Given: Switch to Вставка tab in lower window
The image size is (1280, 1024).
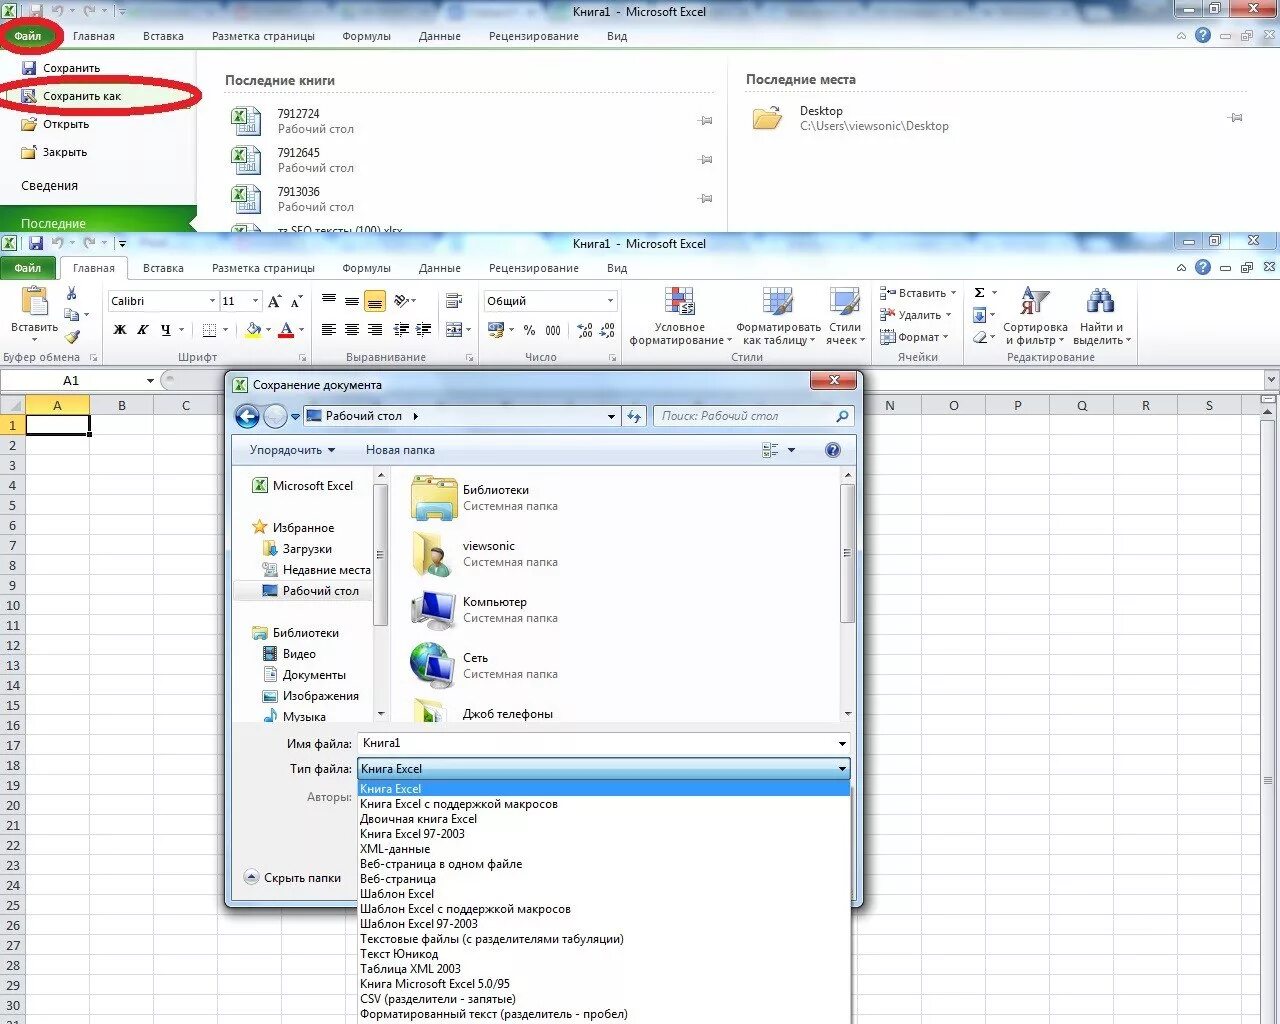Looking at the screenshot, I should 163,268.
